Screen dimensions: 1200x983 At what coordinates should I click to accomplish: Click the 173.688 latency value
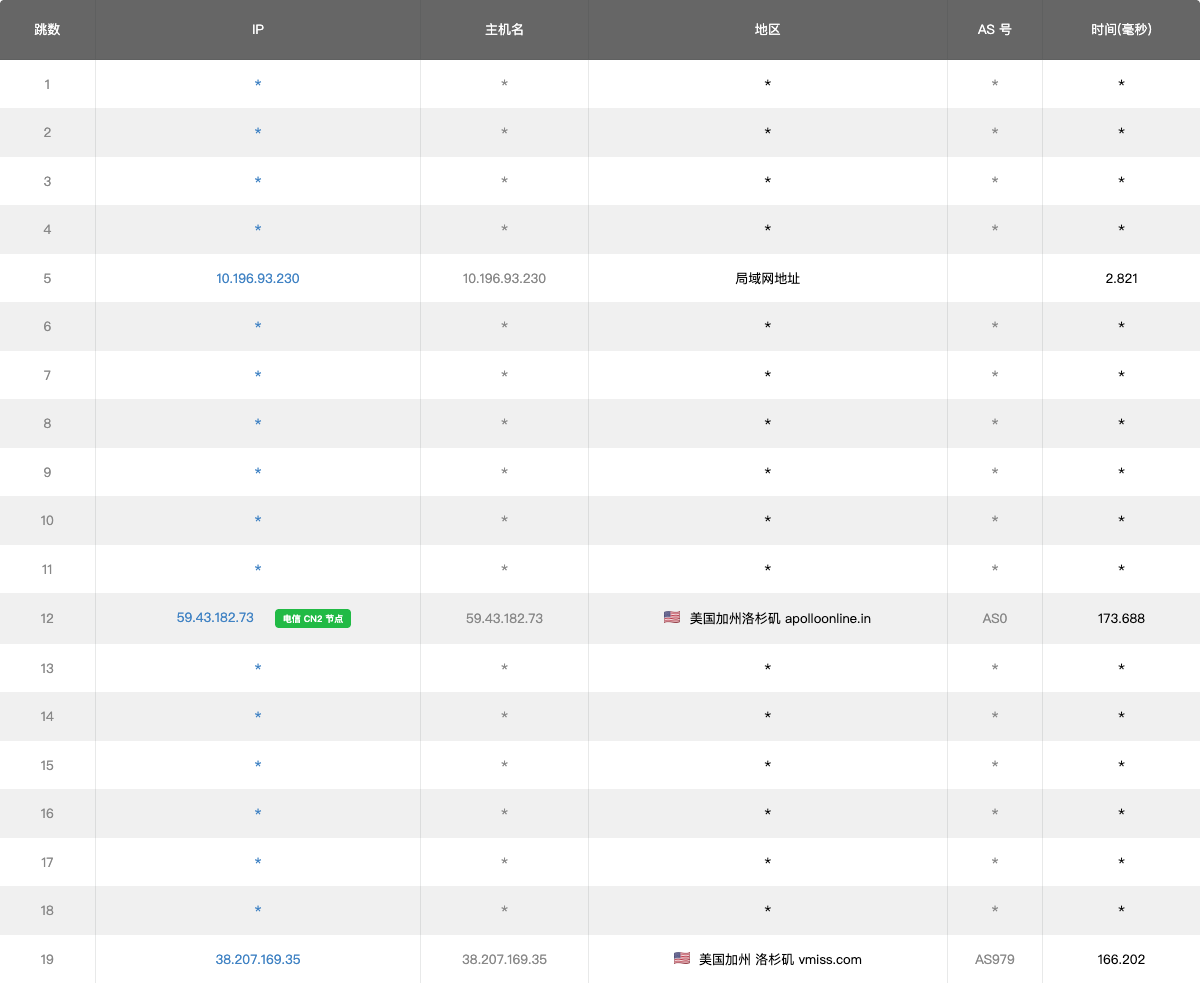[x=1121, y=618]
